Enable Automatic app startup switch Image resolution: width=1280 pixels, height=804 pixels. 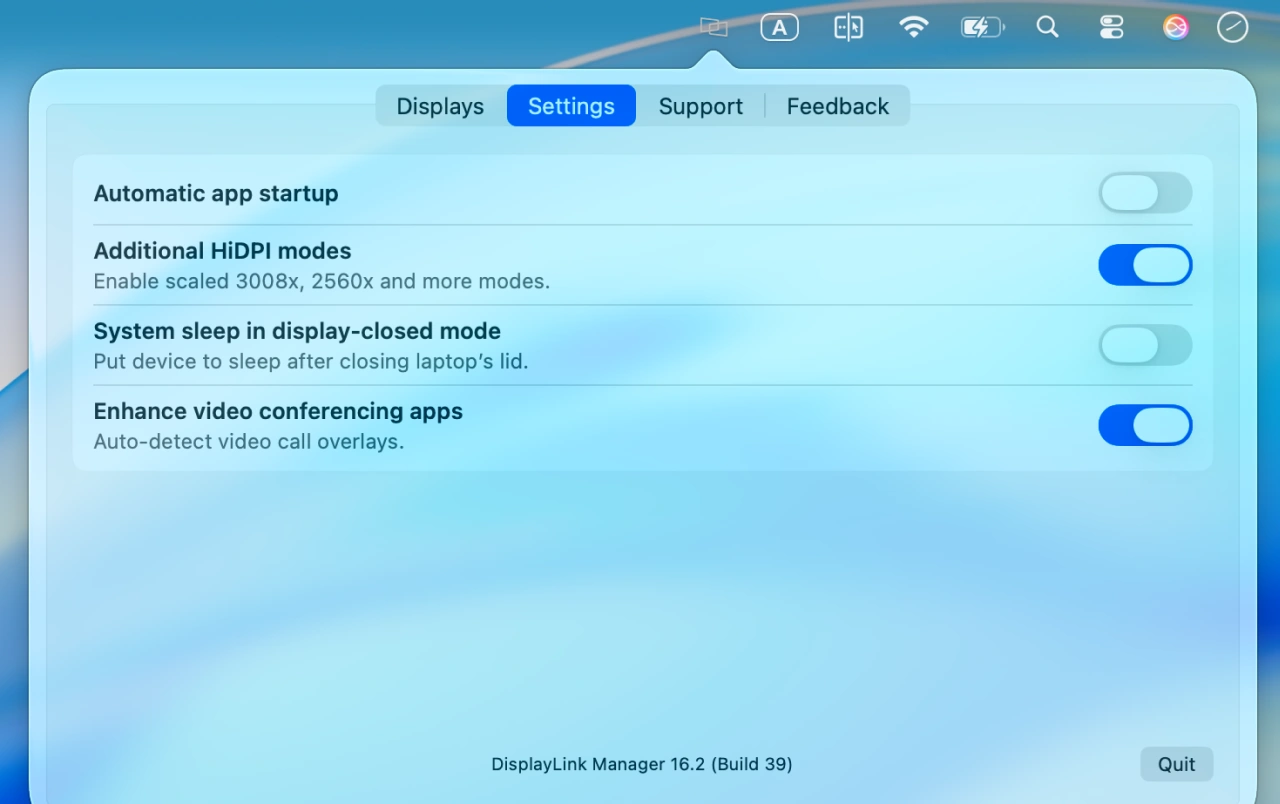[x=1145, y=192]
